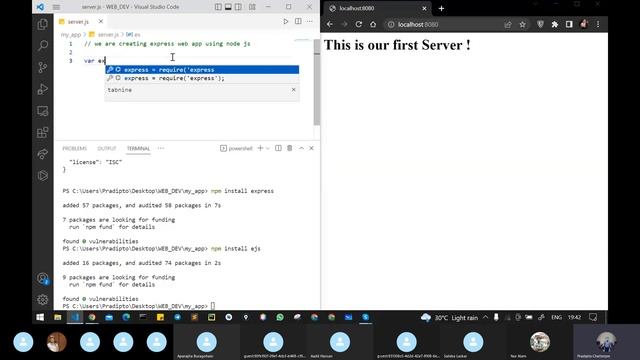Create a new terminal with plus
The width and height of the screenshot is (640, 360).
click(260, 148)
